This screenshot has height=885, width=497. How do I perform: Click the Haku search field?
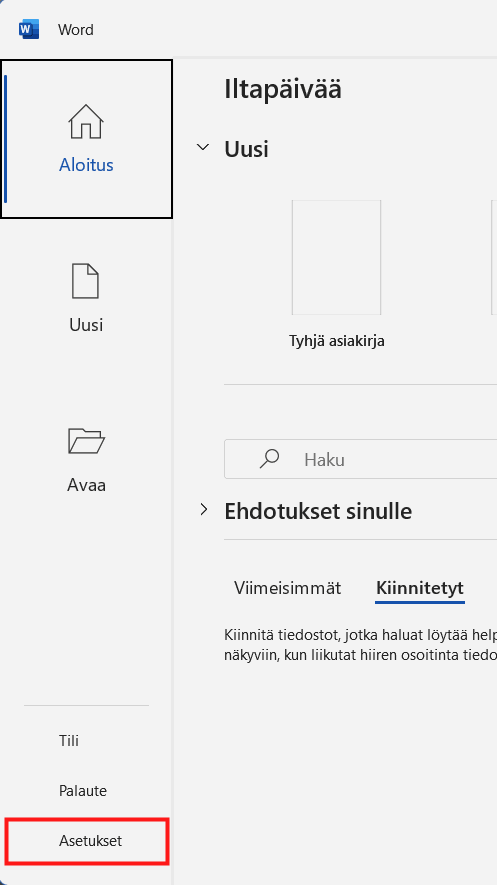pos(360,459)
